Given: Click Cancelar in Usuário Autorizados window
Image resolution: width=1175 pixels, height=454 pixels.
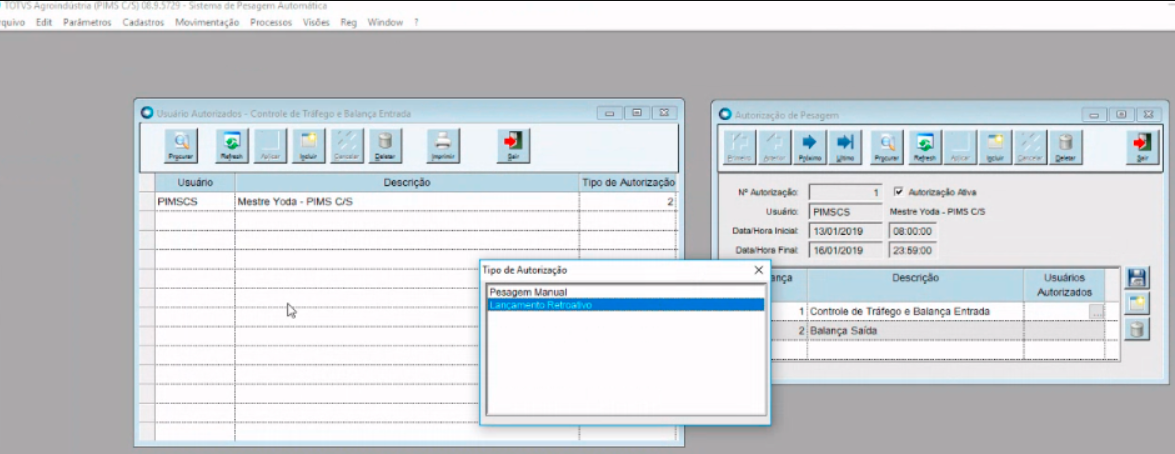Looking at the screenshot, I should pos(346,145).
